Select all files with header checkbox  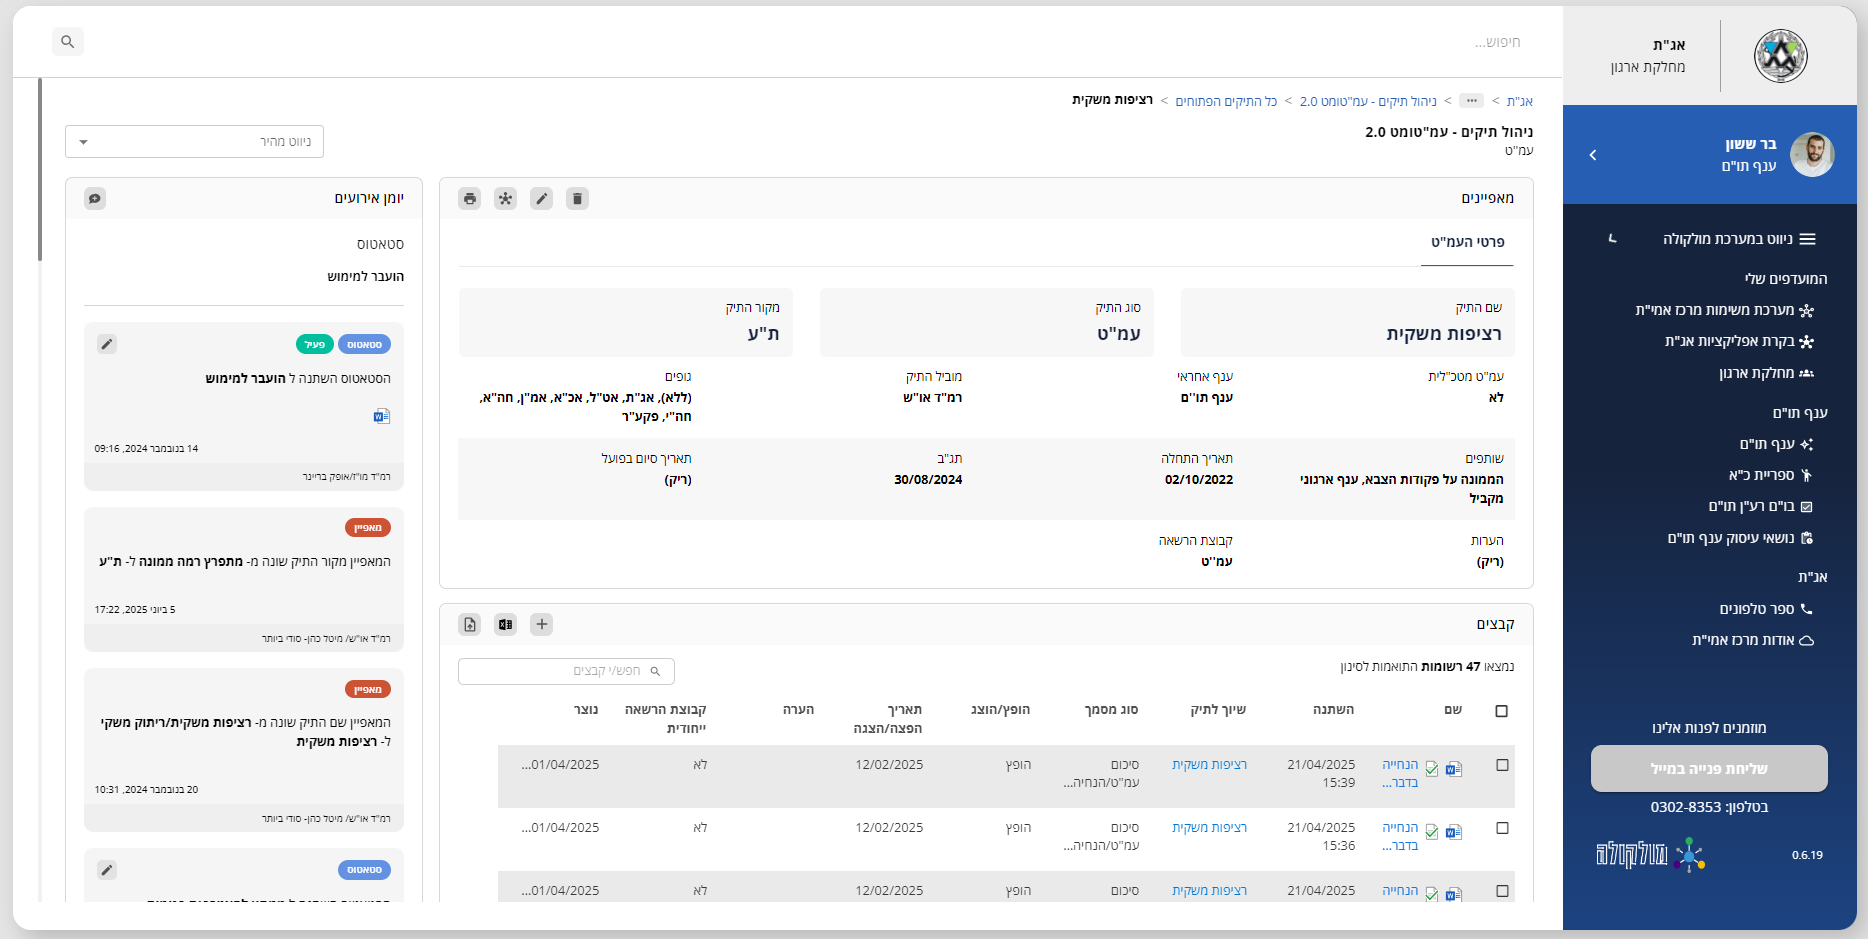pyautogui.click(x=1501, y=711)
